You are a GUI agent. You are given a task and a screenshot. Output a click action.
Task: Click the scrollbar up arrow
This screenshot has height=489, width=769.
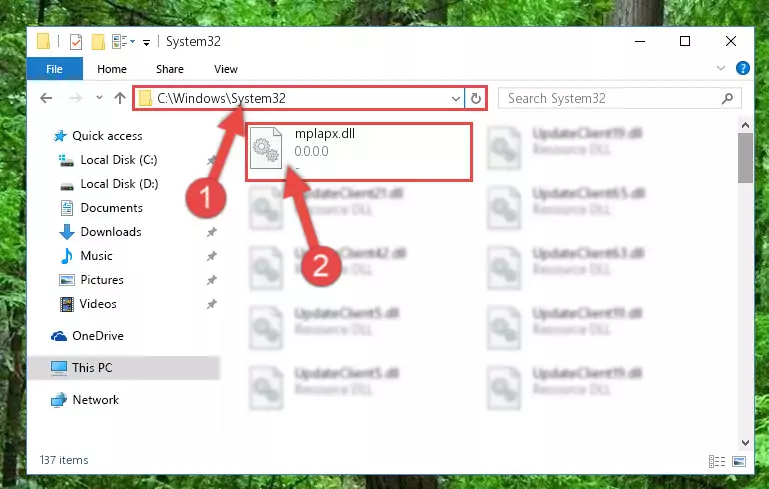[x=745, y=125]
